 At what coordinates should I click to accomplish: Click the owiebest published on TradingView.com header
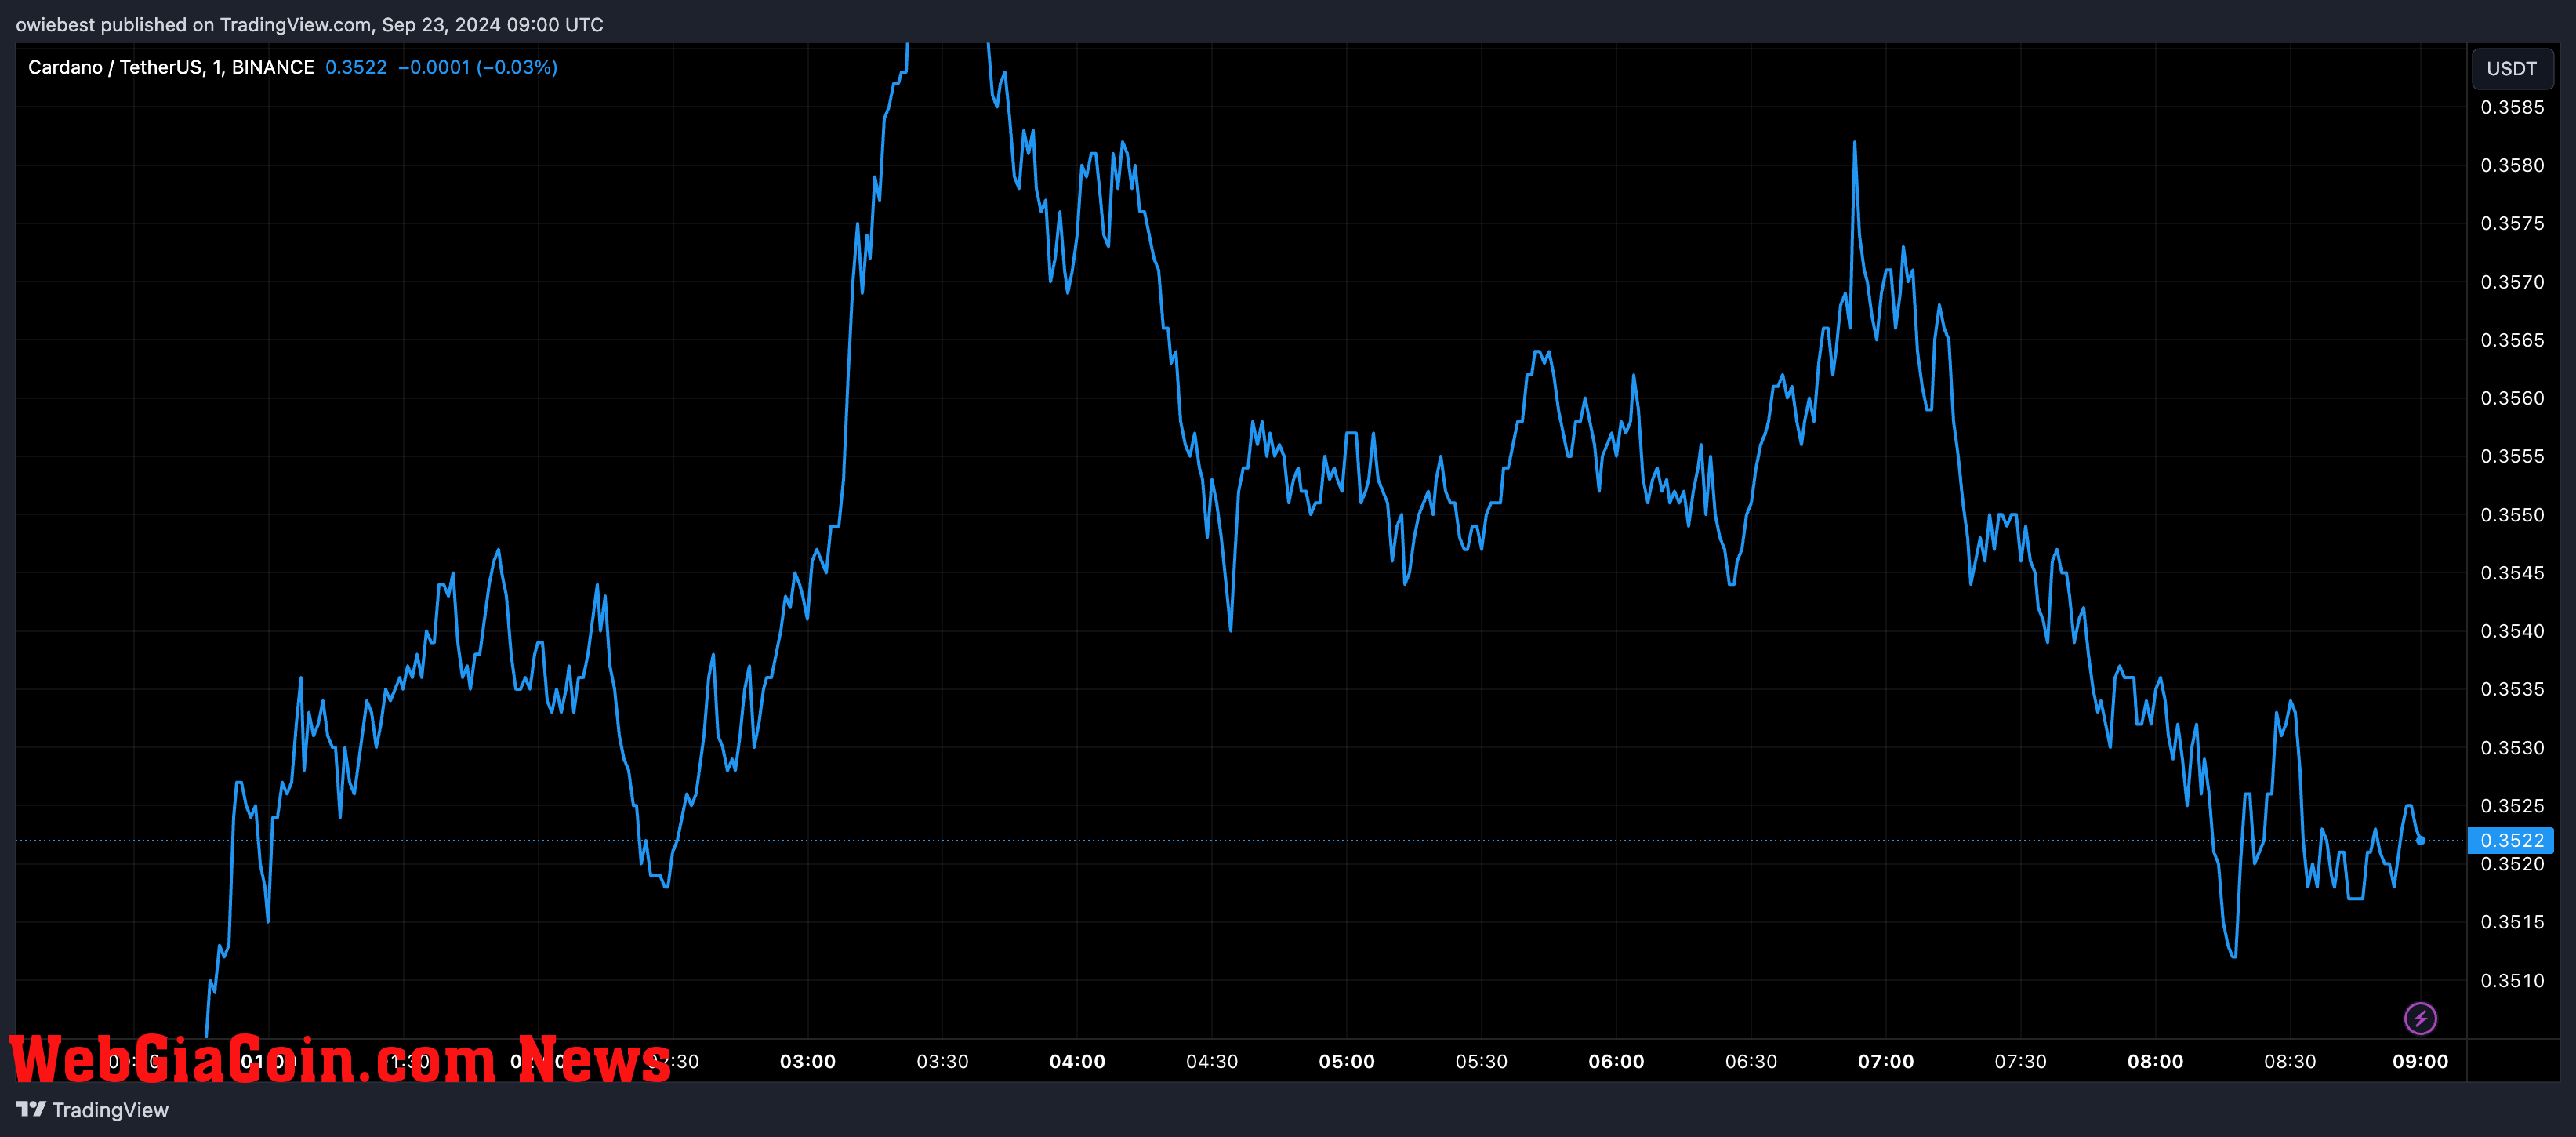[x=309, y=24]
